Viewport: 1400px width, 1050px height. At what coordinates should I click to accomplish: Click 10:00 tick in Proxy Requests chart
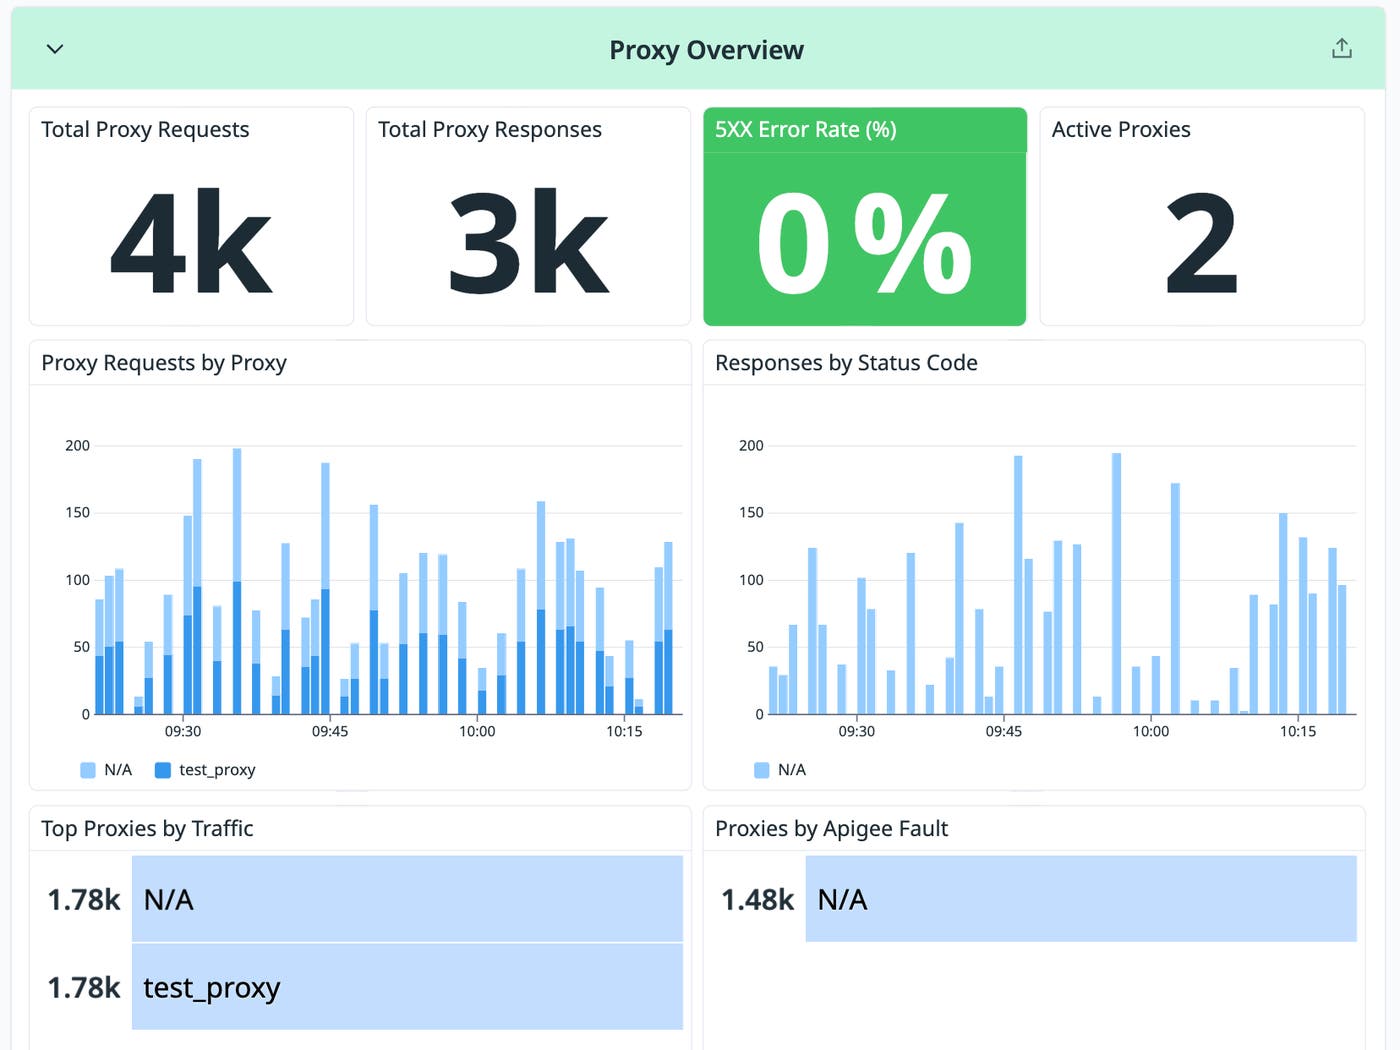[x=477, y=731]
